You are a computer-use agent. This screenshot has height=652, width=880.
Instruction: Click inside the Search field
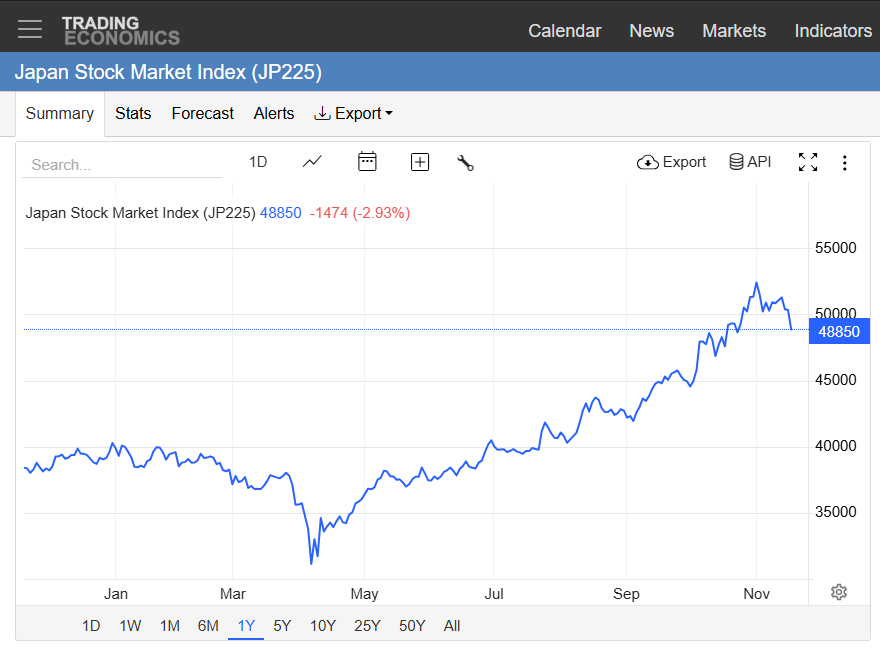[x=120, y=163]
